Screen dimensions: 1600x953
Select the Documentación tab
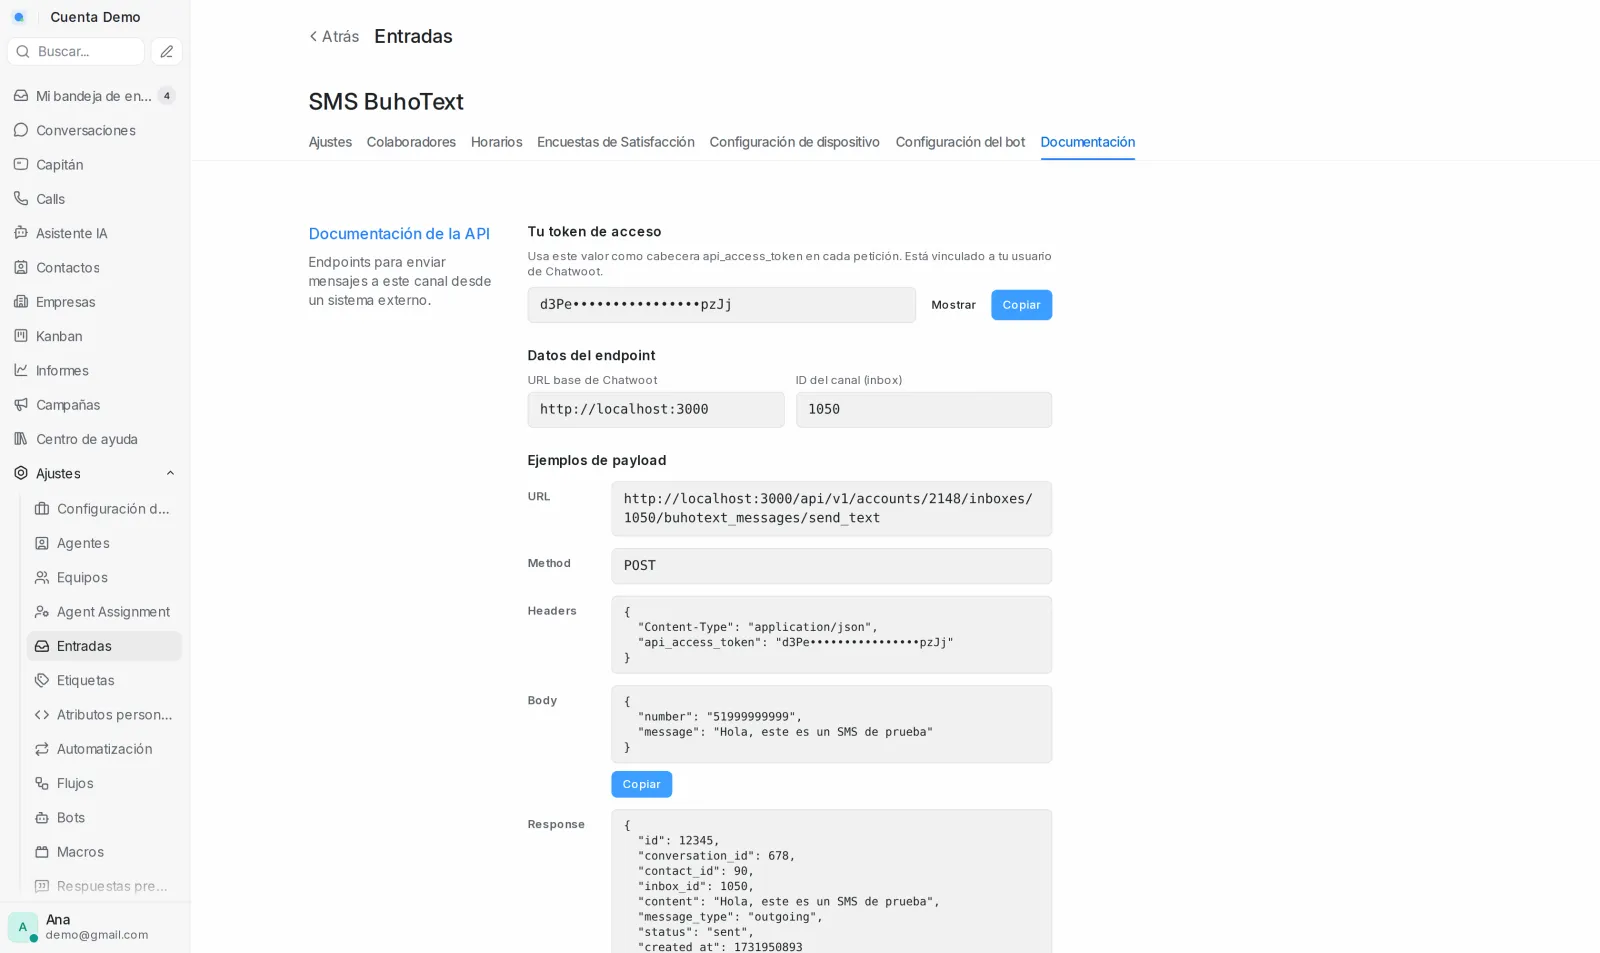point(1087,142)
